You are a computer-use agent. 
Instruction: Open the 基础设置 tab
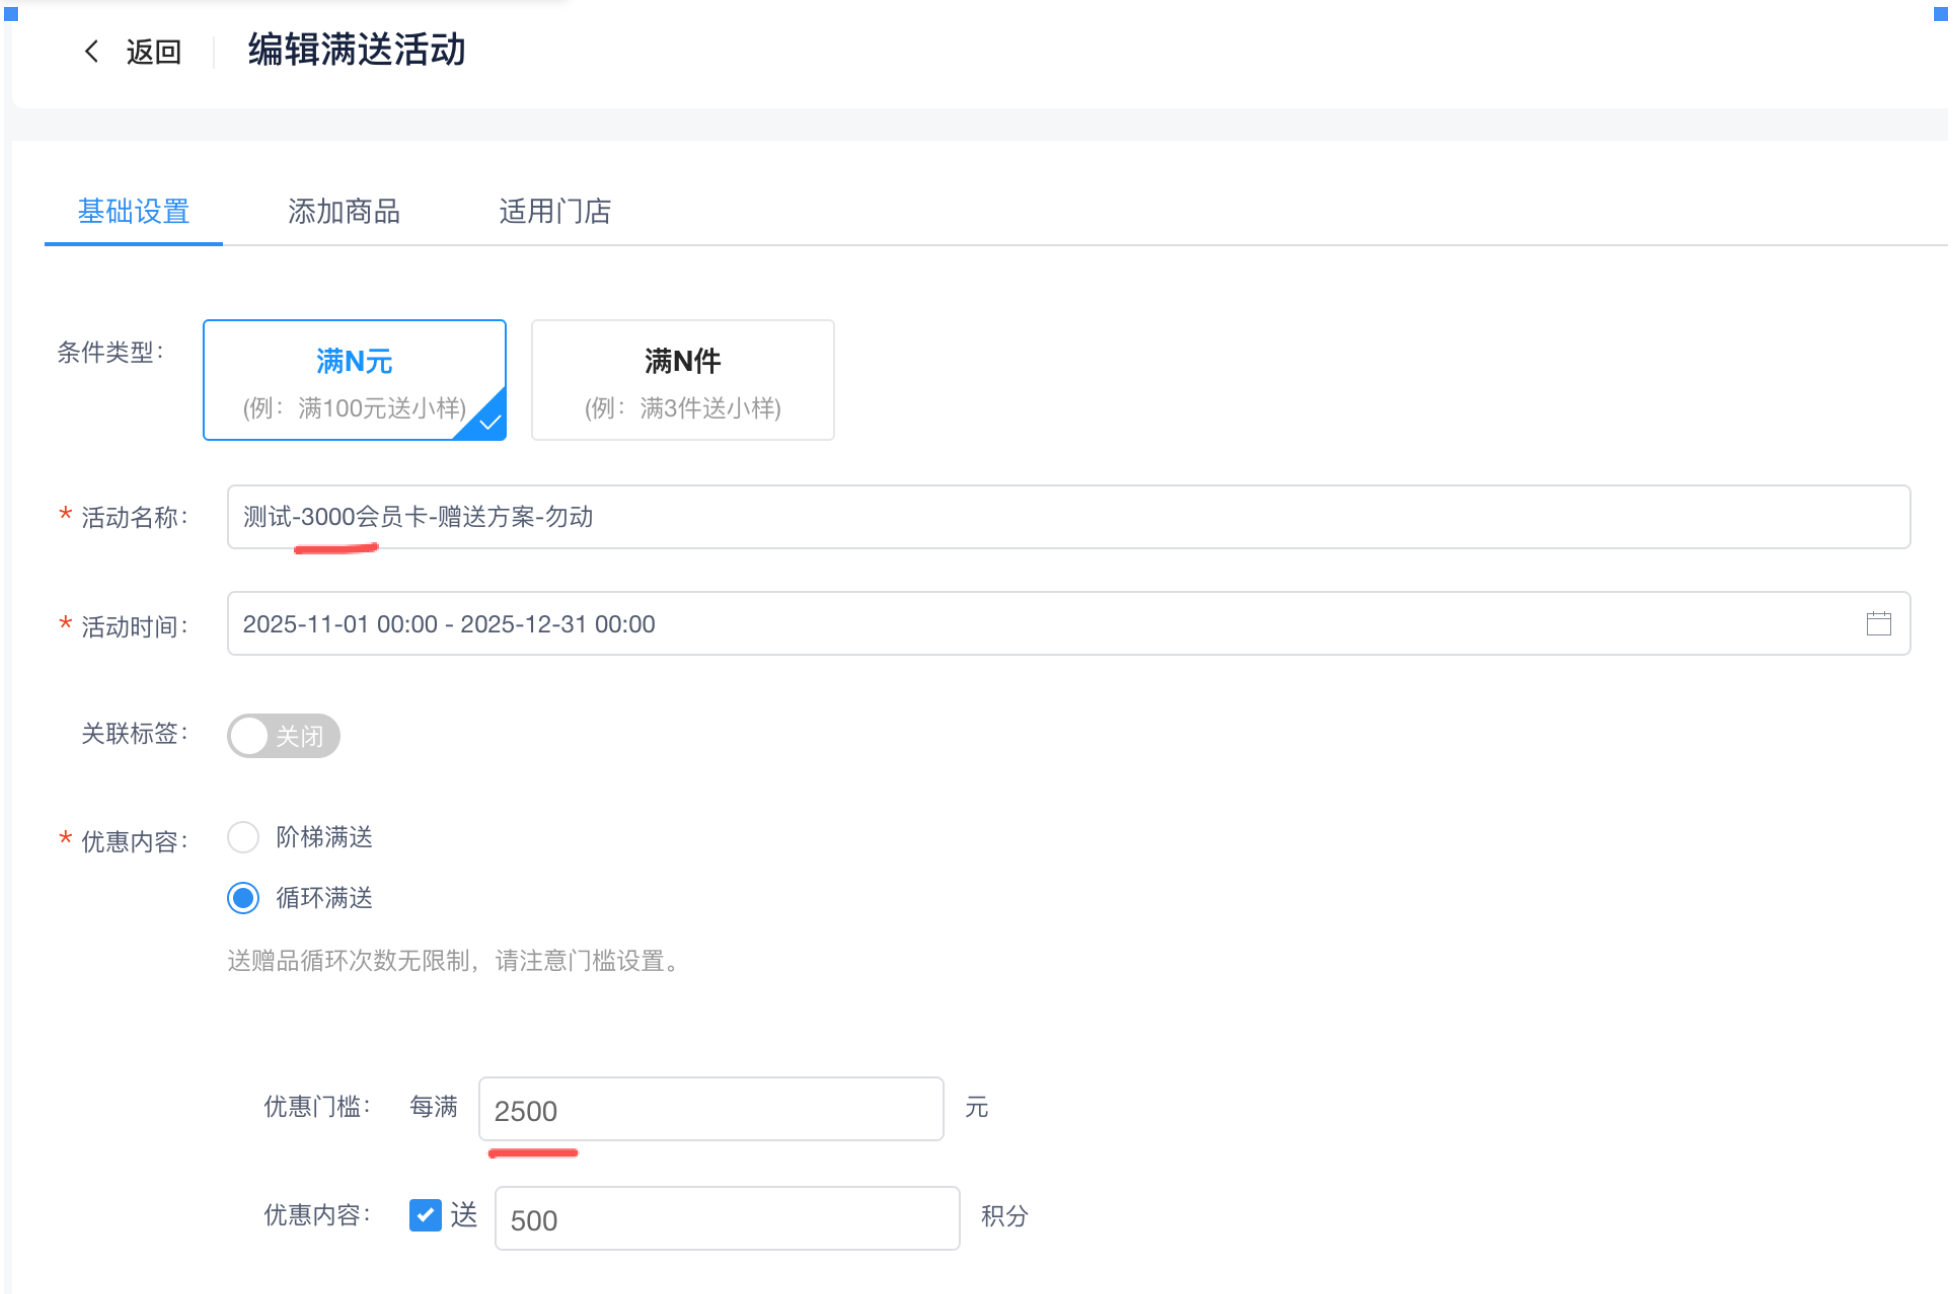(x=134, y=211)
